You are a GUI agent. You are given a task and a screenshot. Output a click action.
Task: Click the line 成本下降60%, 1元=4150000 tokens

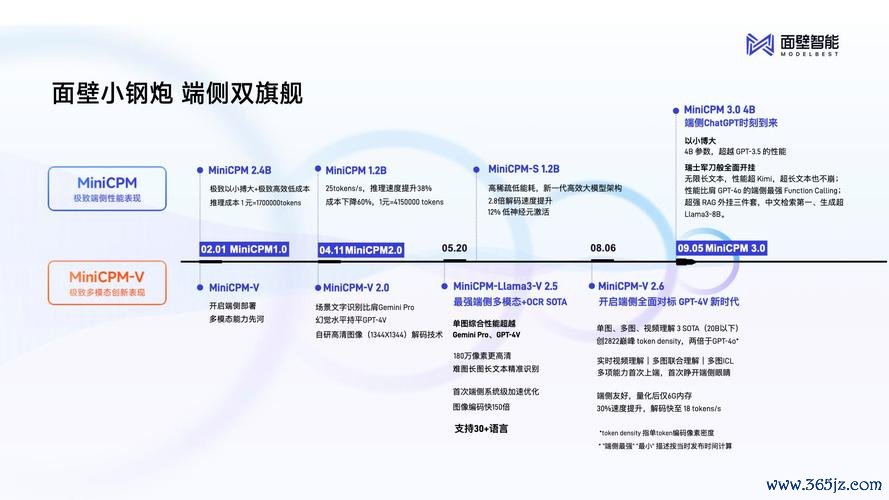pyautogui.click(x=384, y=202)
